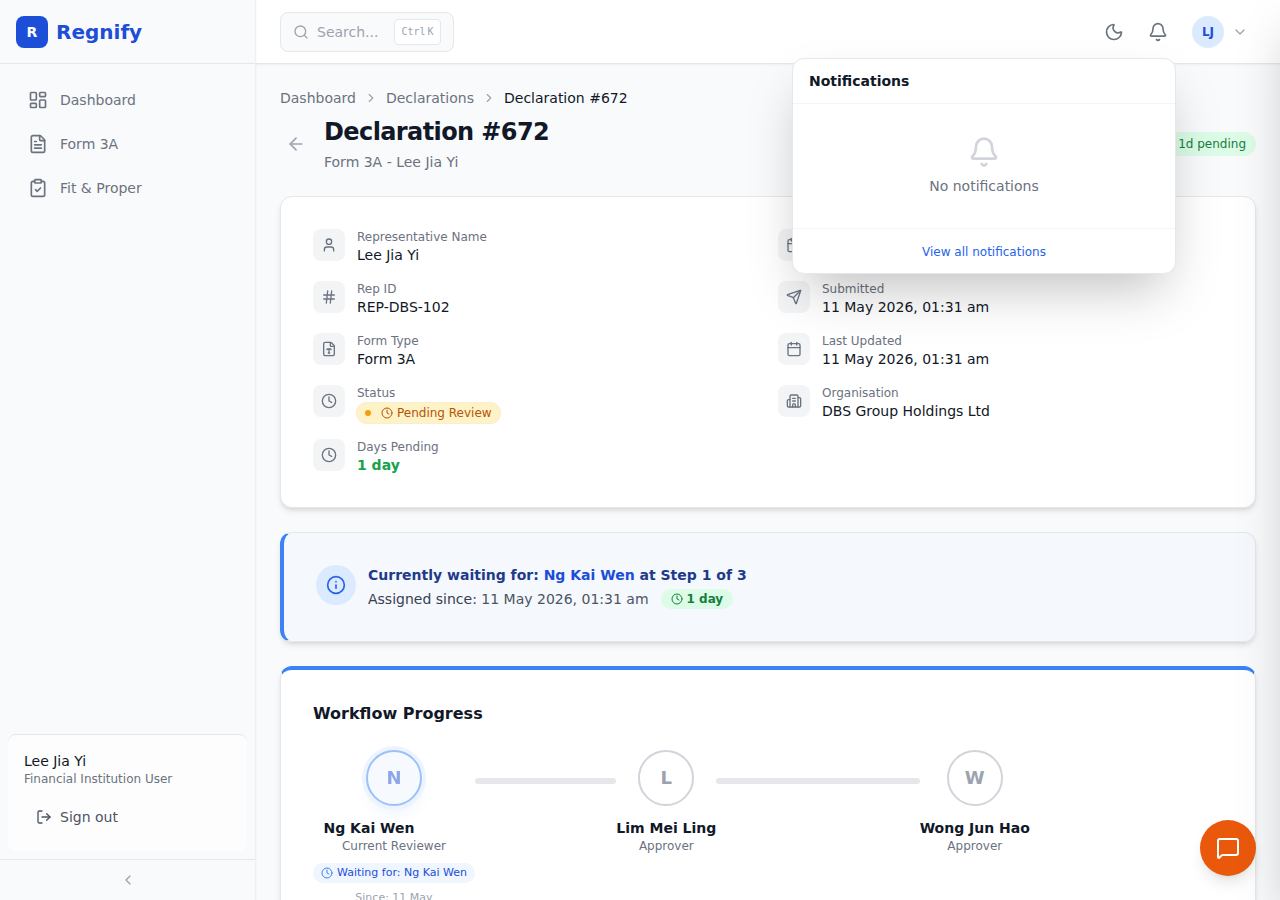Click the Workflow Progress heading

[x=398, y=713]
